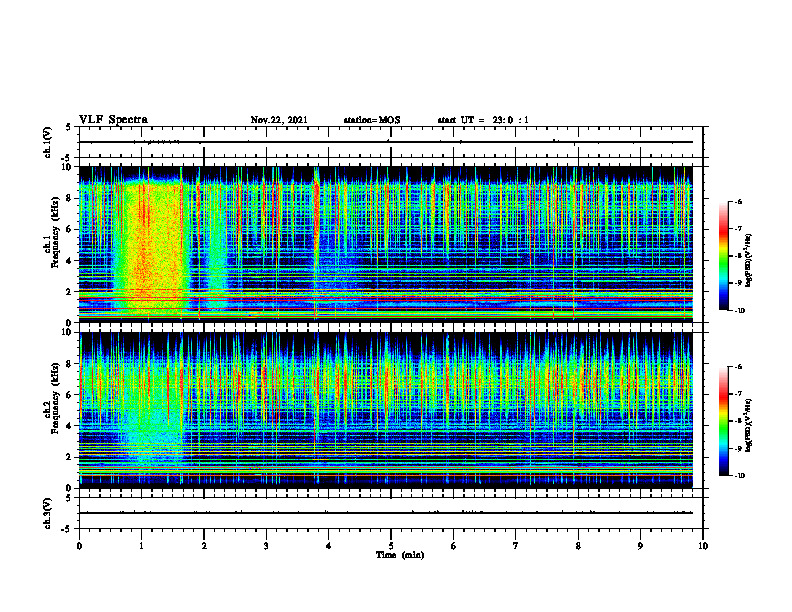The width and height of the screenshot is (792, 612).
Task: Click the "8" minute time tick label
Action: pos(578,546)
